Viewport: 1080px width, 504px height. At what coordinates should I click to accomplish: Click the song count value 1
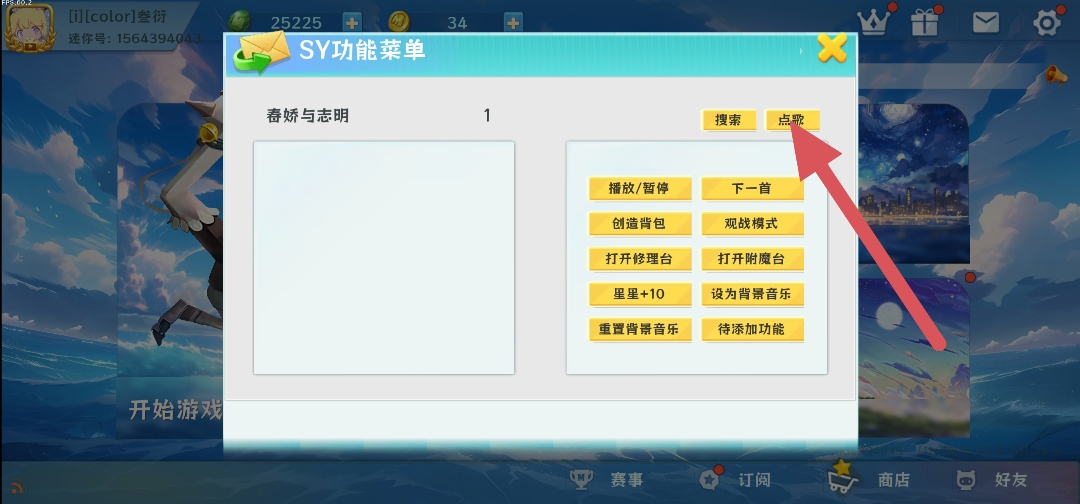point(487,116)
